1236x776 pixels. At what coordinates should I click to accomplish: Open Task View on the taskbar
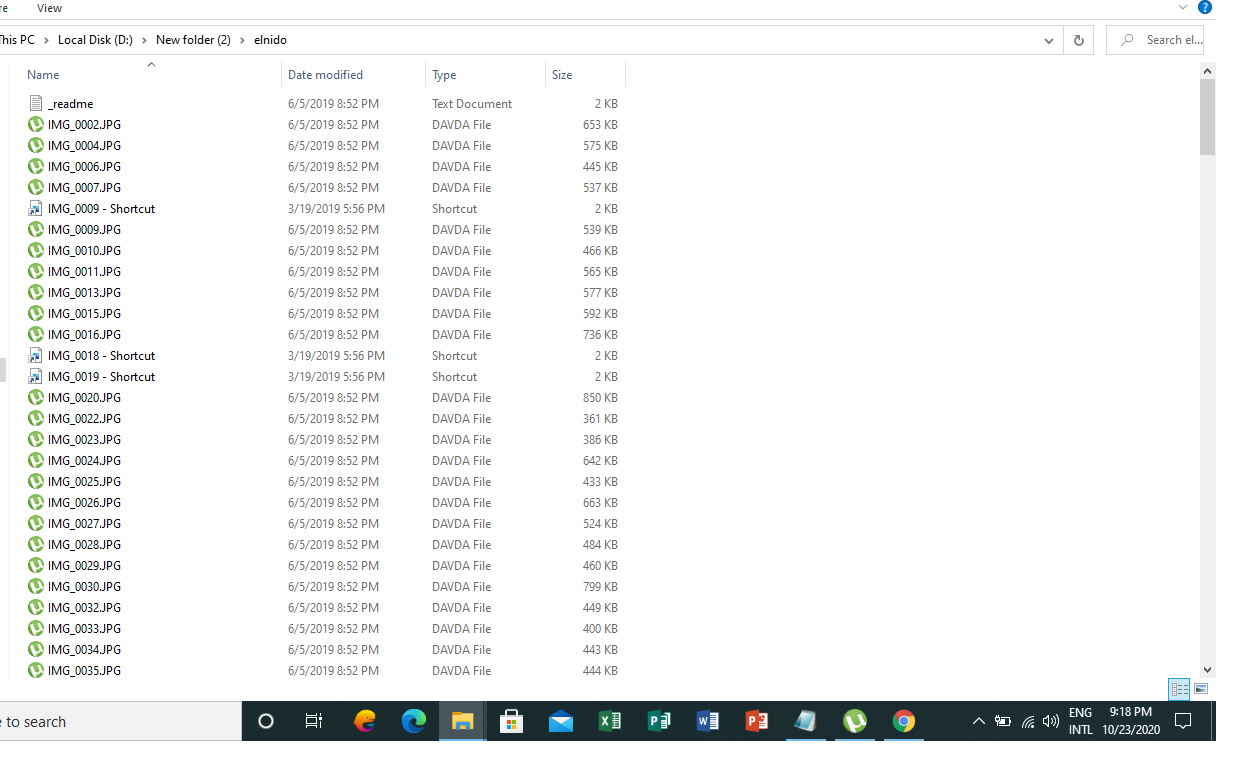(x=314, y=721)
